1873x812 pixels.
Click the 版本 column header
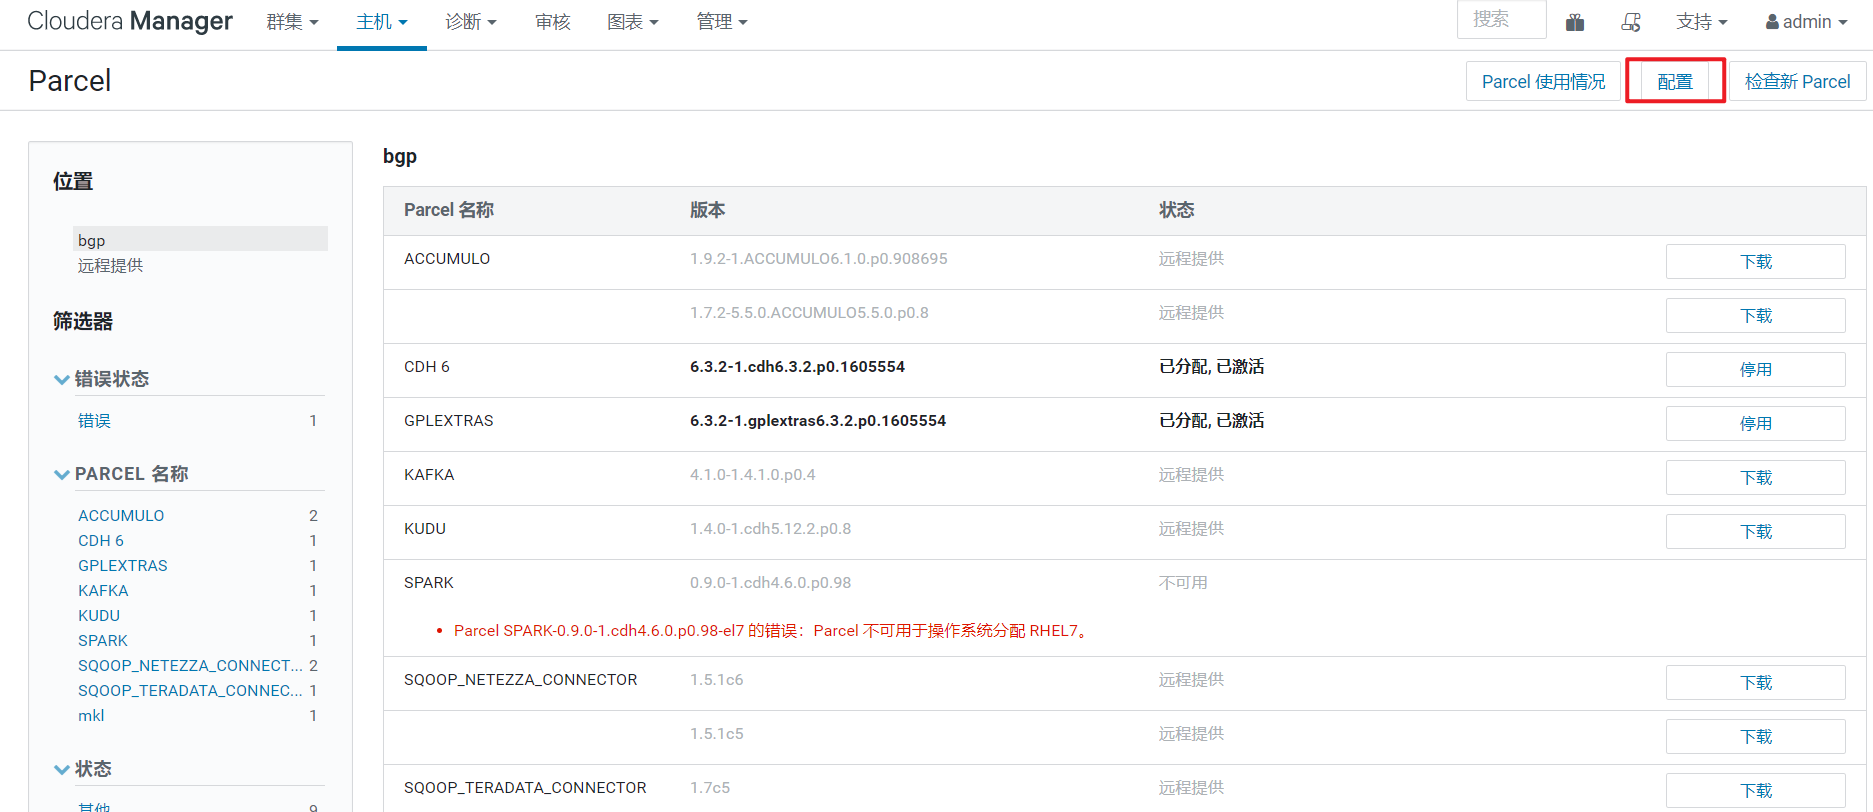click(707, 210)
